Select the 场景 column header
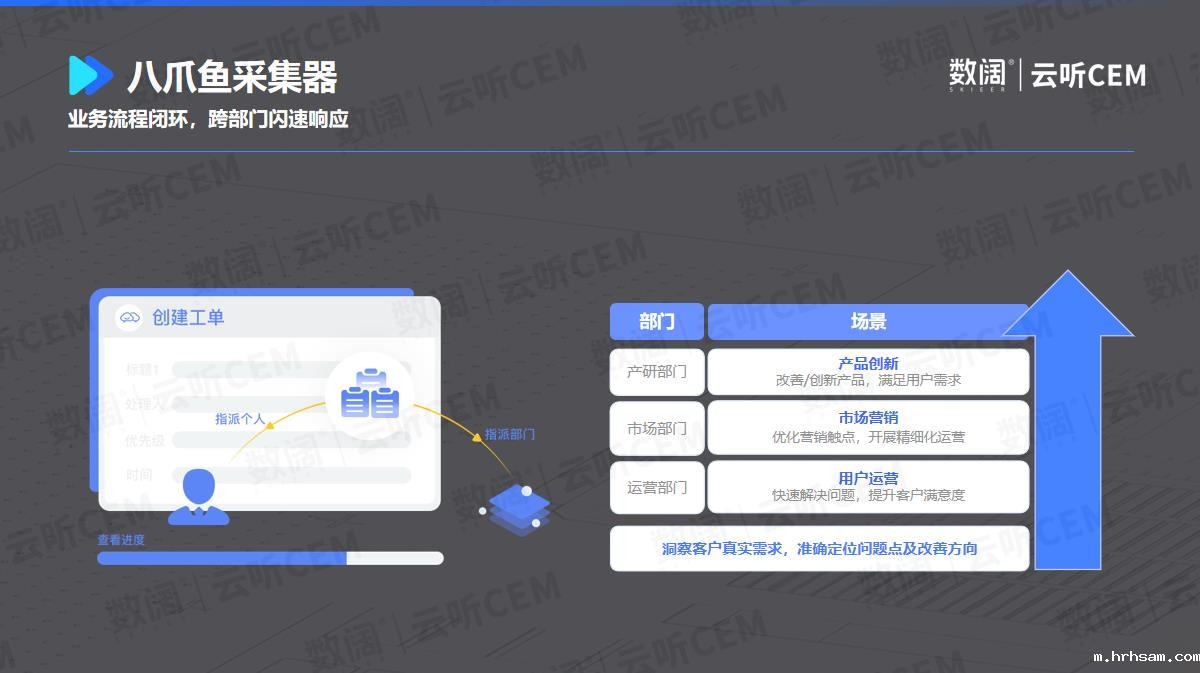The image size is (1200, 673). click(868, 322)
